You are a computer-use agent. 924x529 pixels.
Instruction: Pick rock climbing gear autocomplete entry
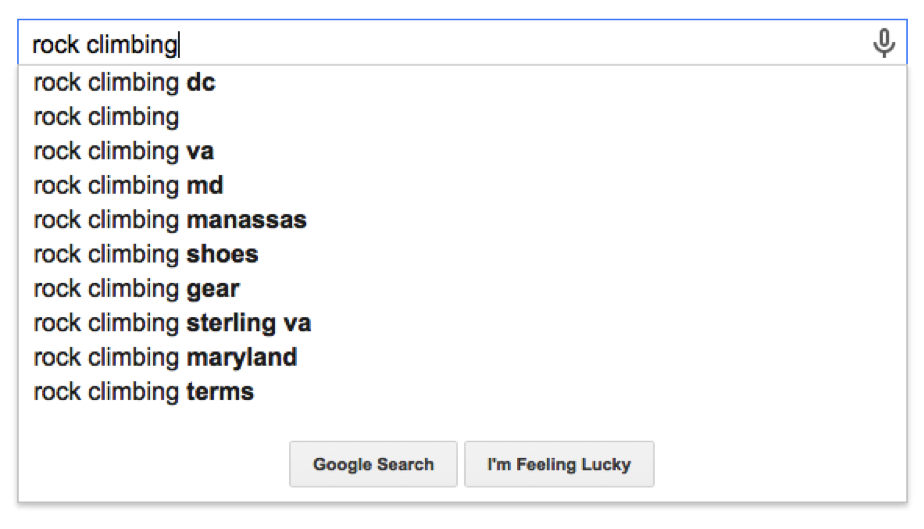pyautogui.click(x=462, y=288)
